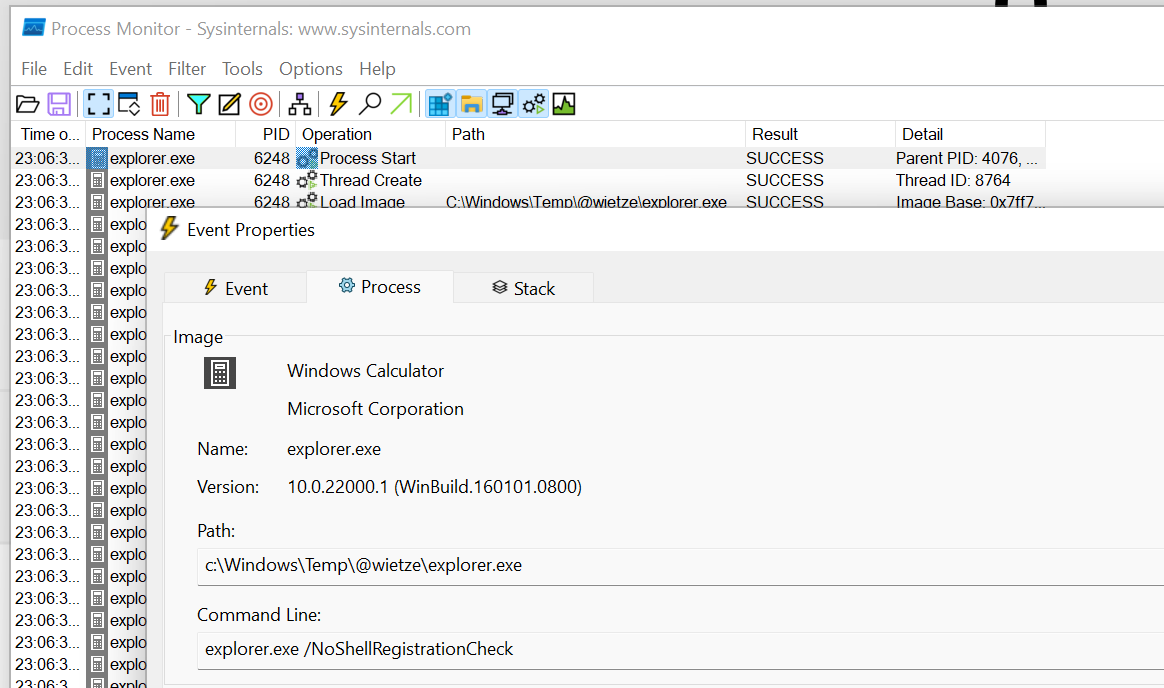Click PID 6248 in Process Start row

272,158
